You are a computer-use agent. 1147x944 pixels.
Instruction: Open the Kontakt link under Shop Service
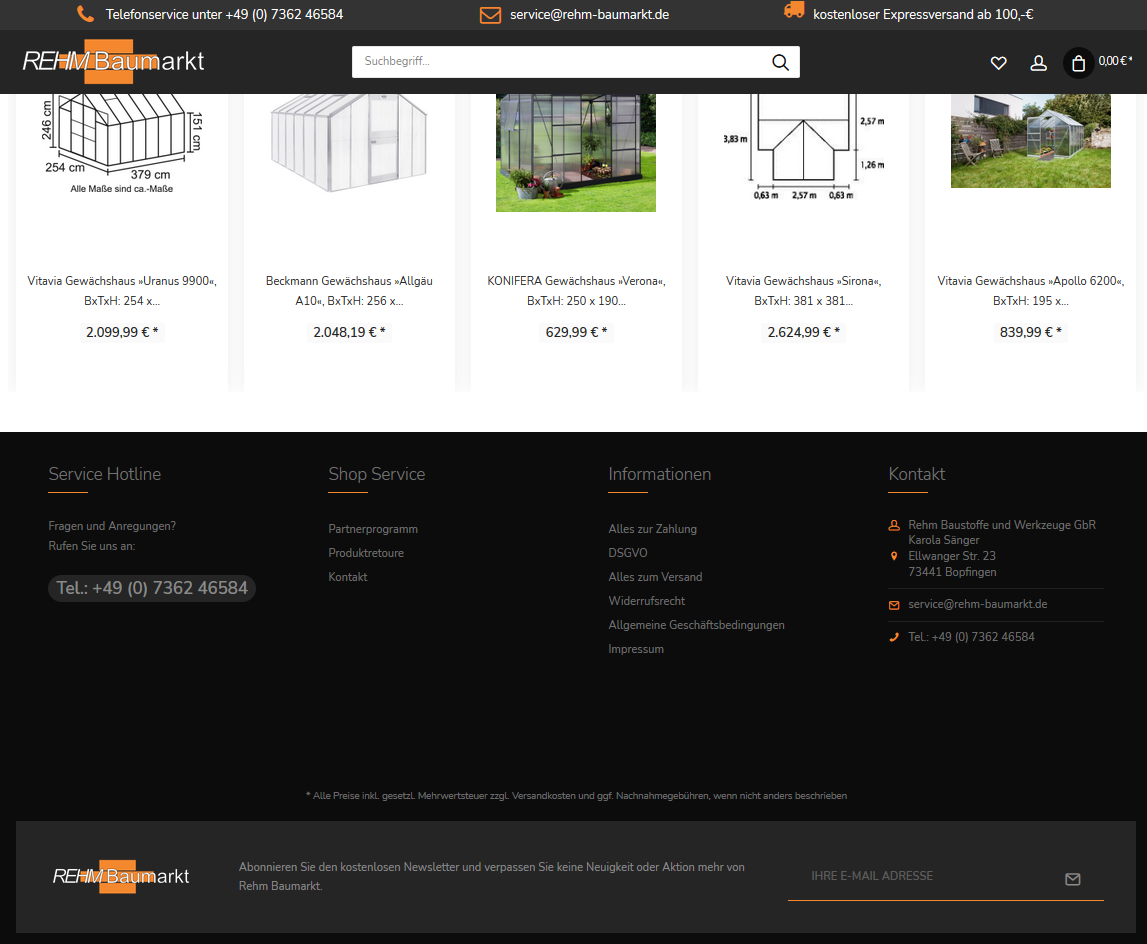click(x=347, y=577)
